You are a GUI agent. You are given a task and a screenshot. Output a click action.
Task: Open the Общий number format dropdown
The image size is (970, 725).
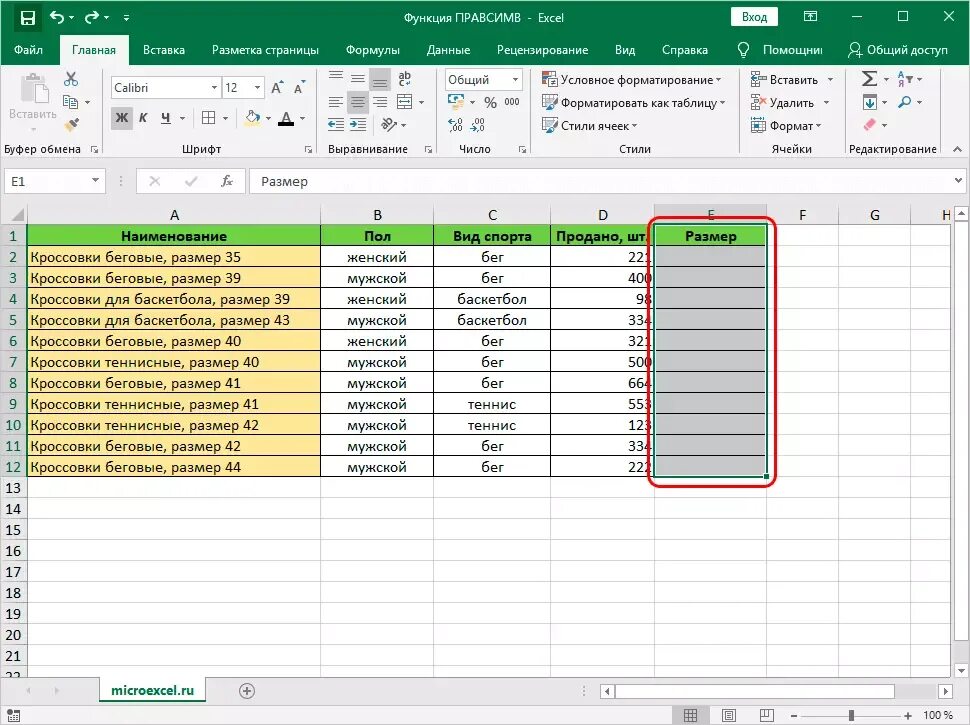point(515,80)
